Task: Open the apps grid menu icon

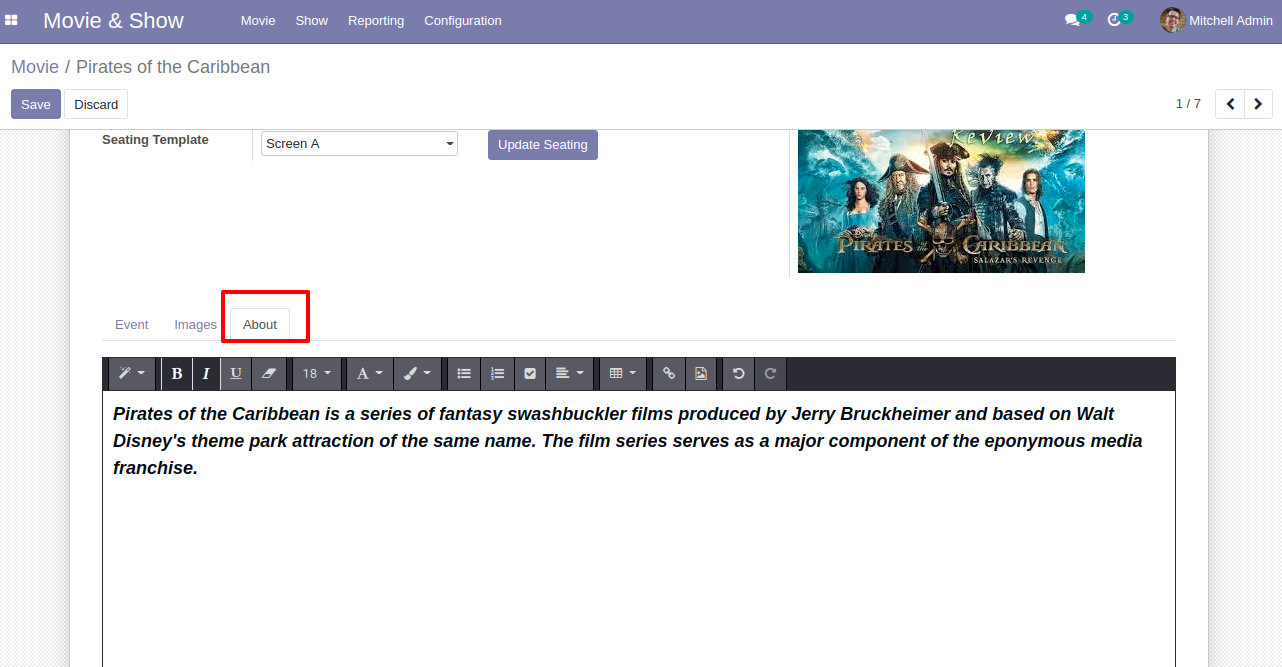Action: tap(11, 20)
